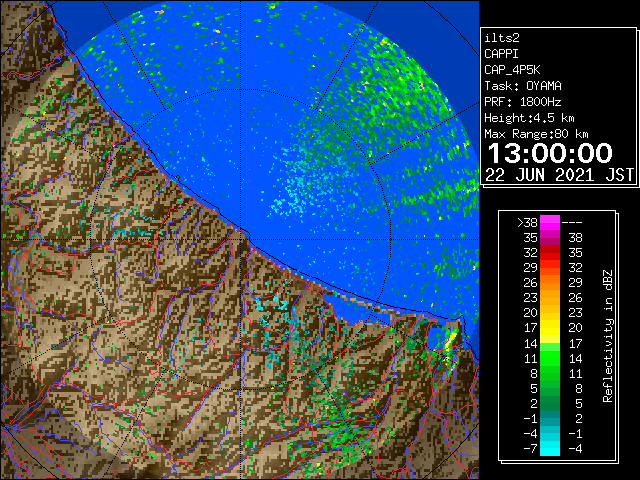
Task: Pick the orange swatch for 26–29 dBZ
Action: point(550,283)
